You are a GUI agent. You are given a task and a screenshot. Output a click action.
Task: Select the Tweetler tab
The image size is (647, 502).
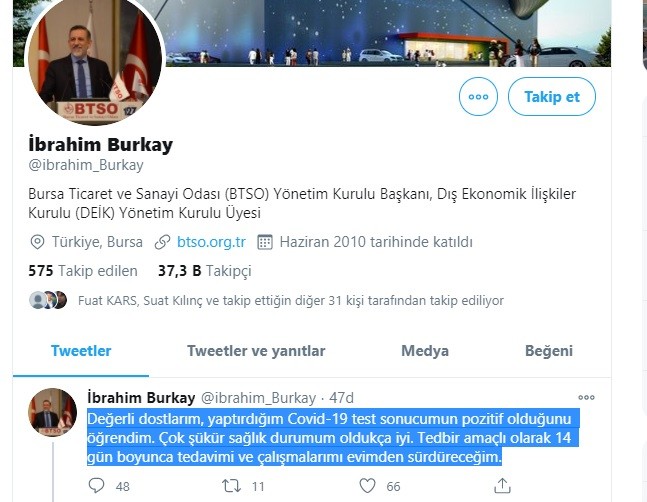coord(81,351)
